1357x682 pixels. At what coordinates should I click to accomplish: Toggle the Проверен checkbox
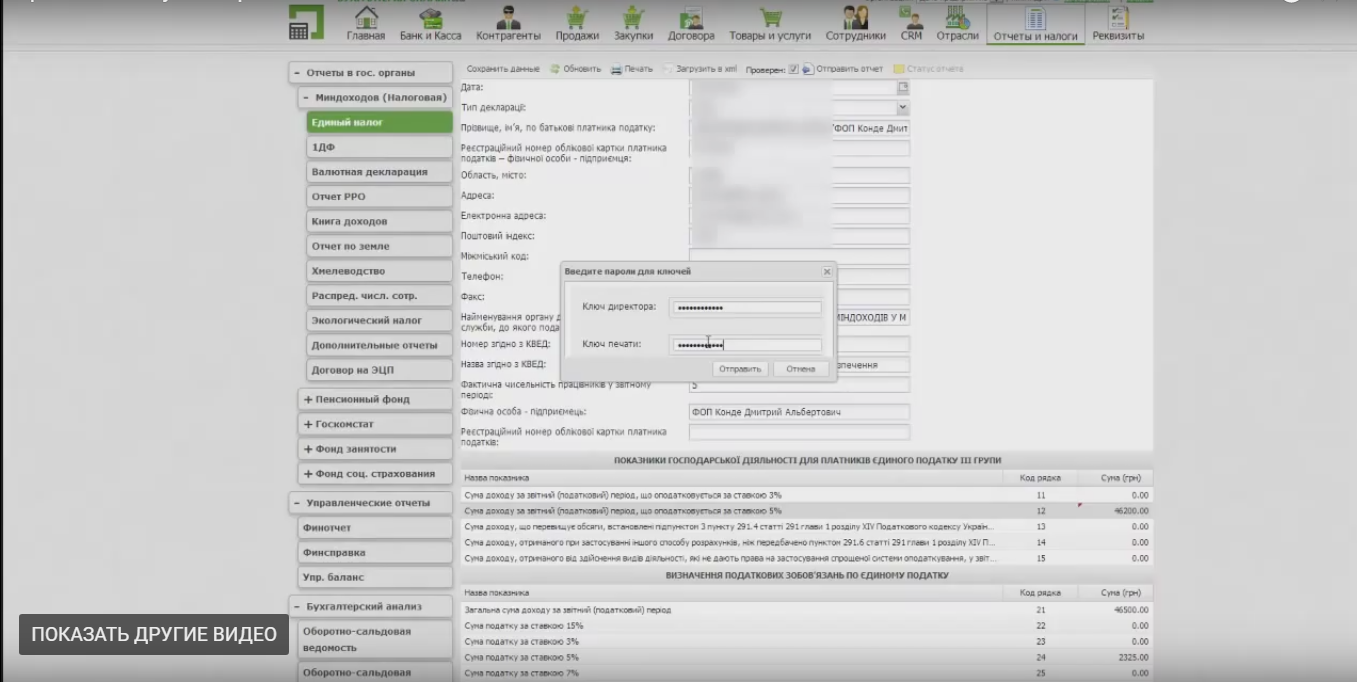793,69
